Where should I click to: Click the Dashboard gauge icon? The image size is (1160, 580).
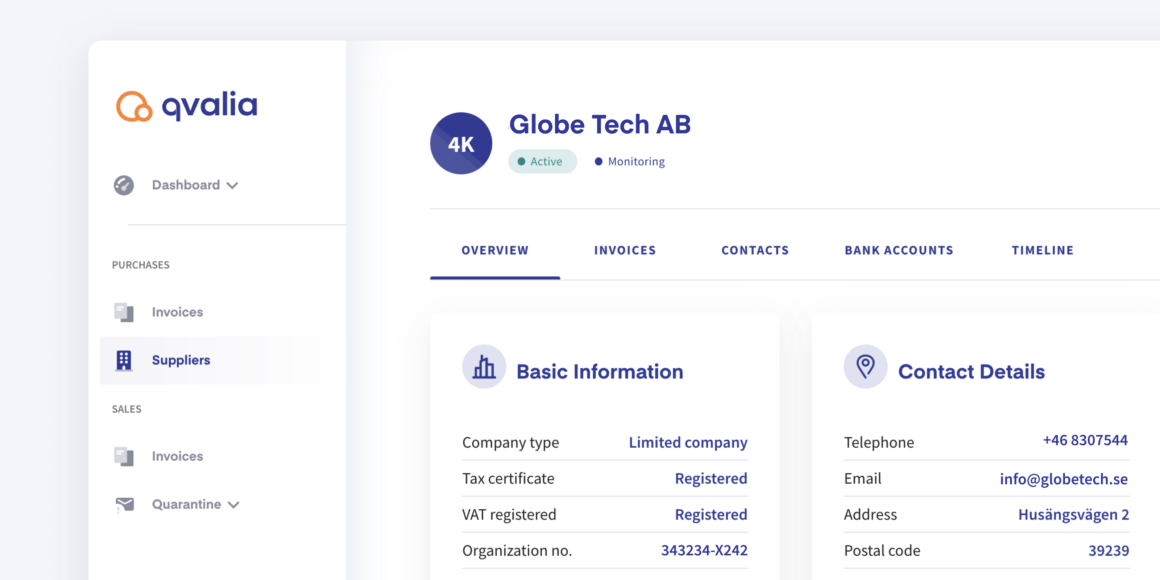(x=124, y=185)
